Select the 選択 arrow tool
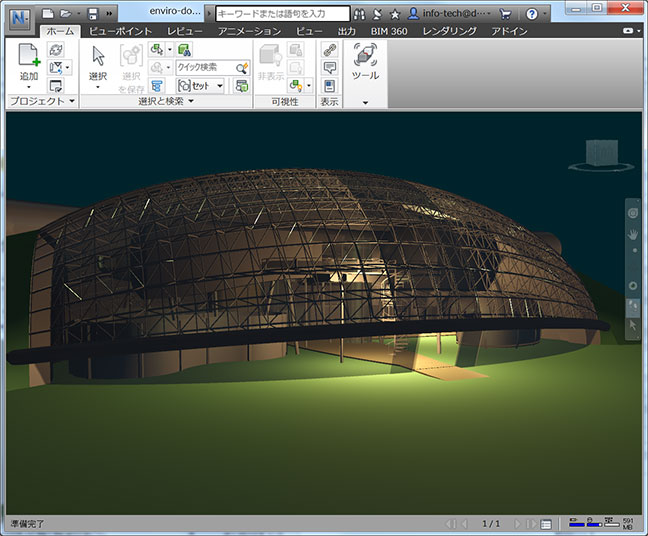The height and width of the screenshot is (536, 648). 98,56
